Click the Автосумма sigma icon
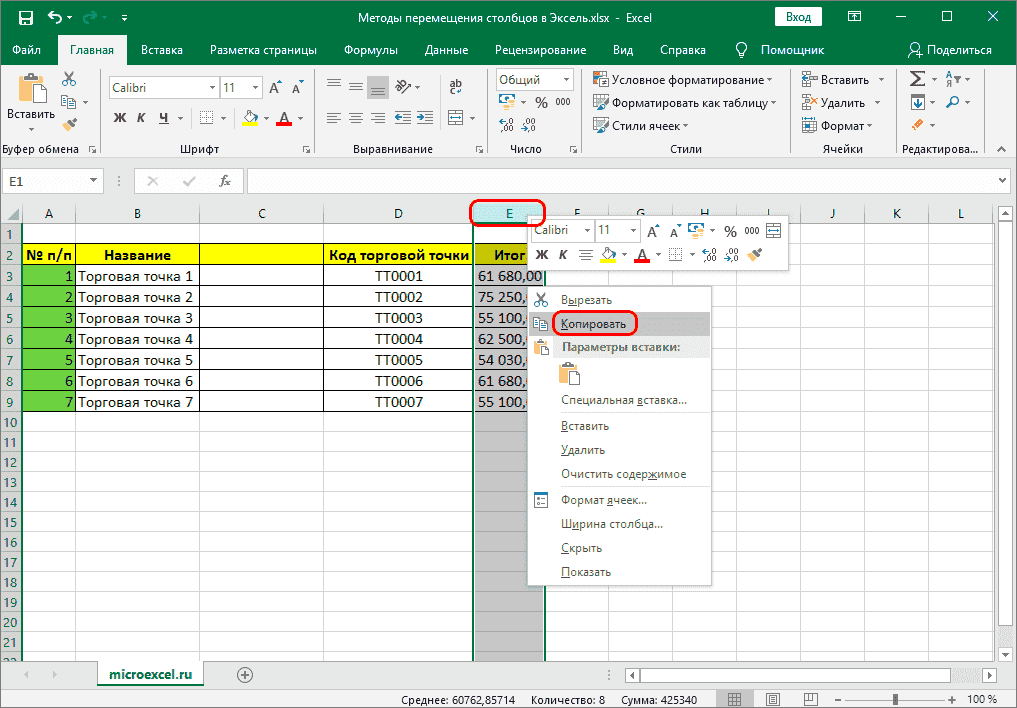 tap(919, 76)
